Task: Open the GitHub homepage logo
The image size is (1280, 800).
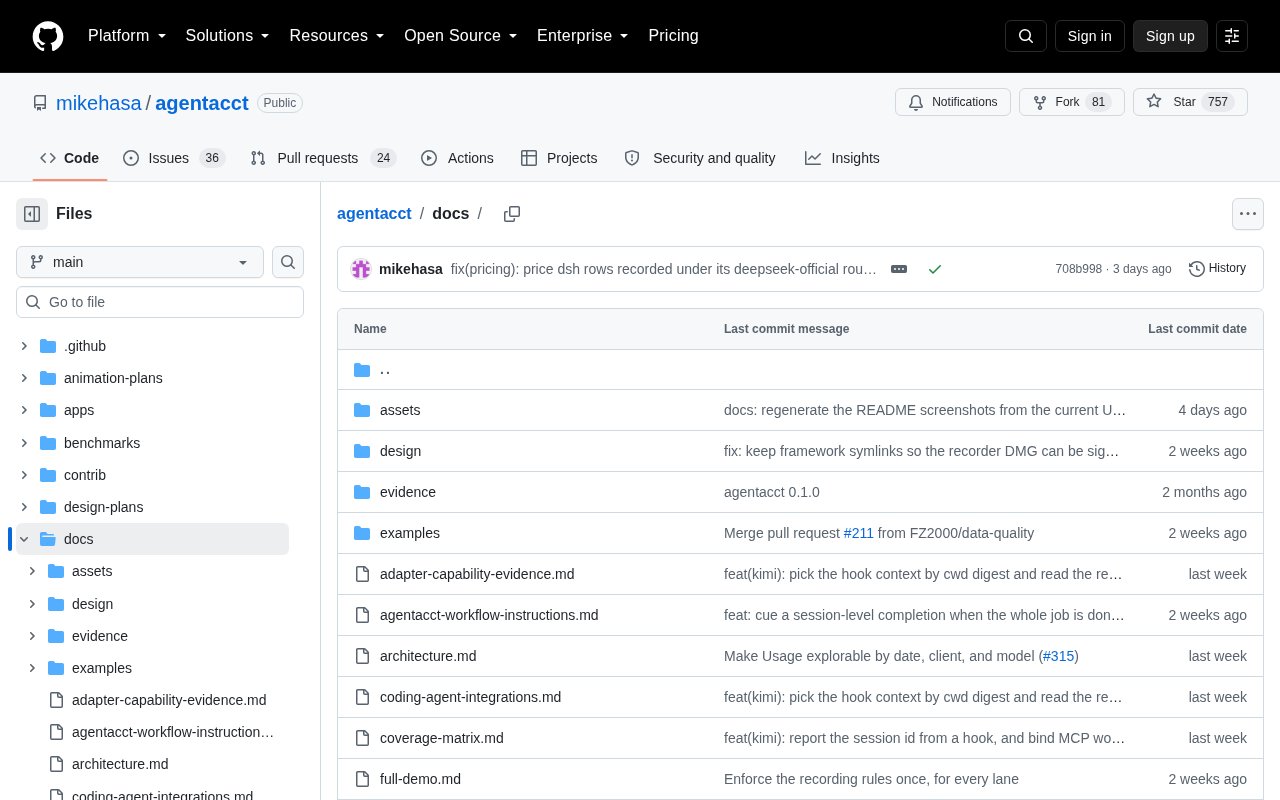Action: coord(48,36)
